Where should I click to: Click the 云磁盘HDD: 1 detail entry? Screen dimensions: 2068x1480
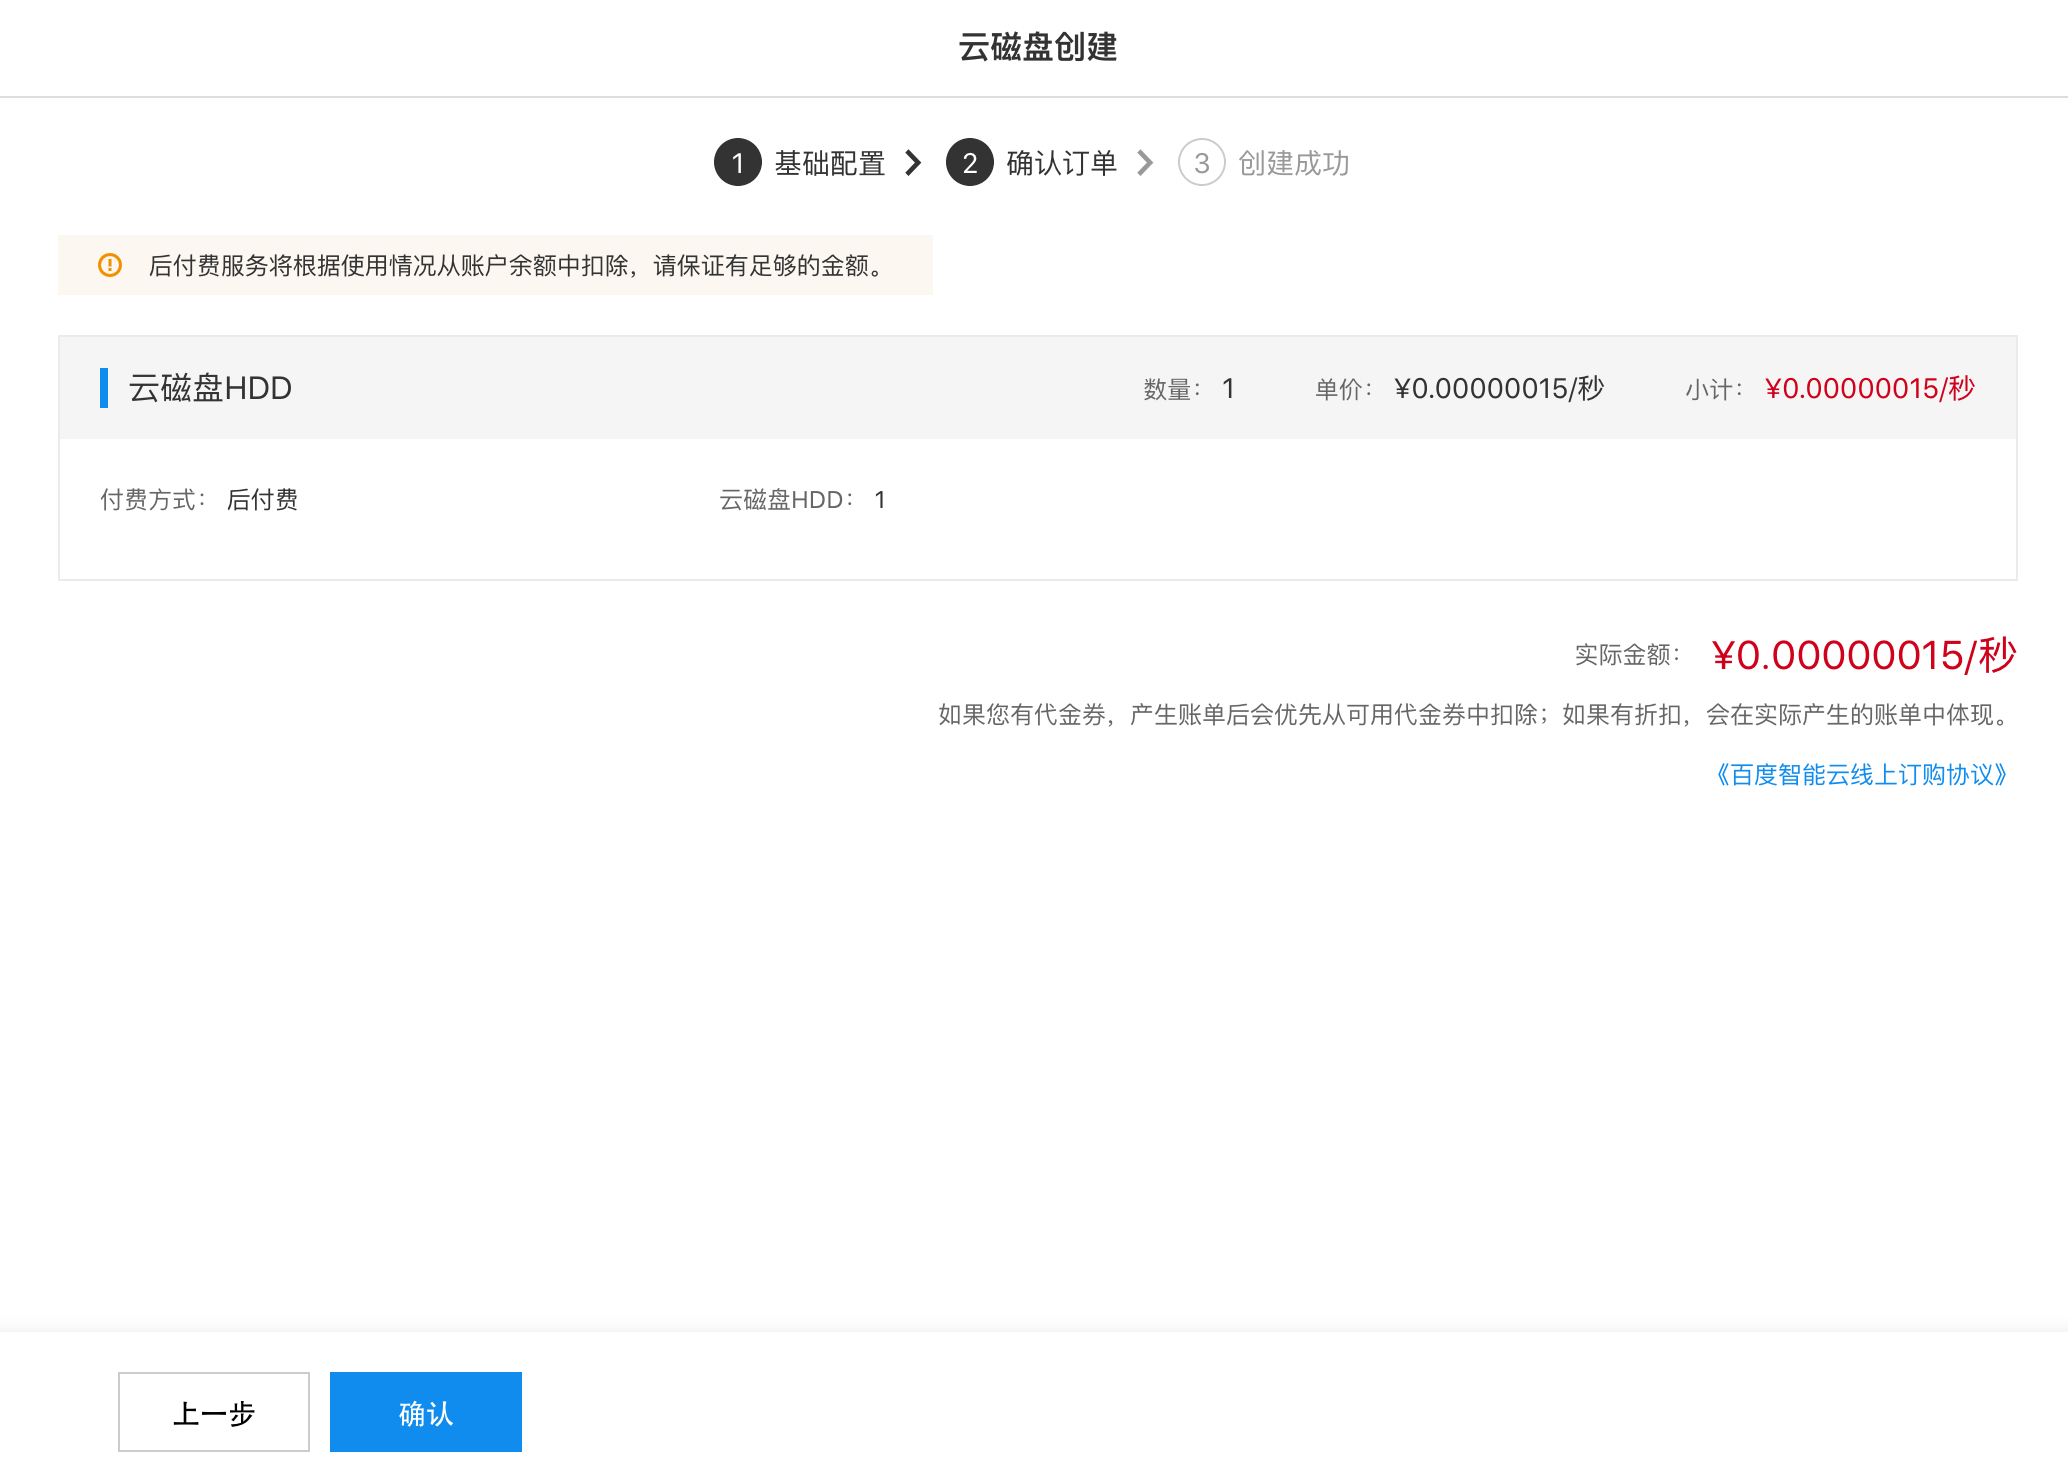click(803, 500)
